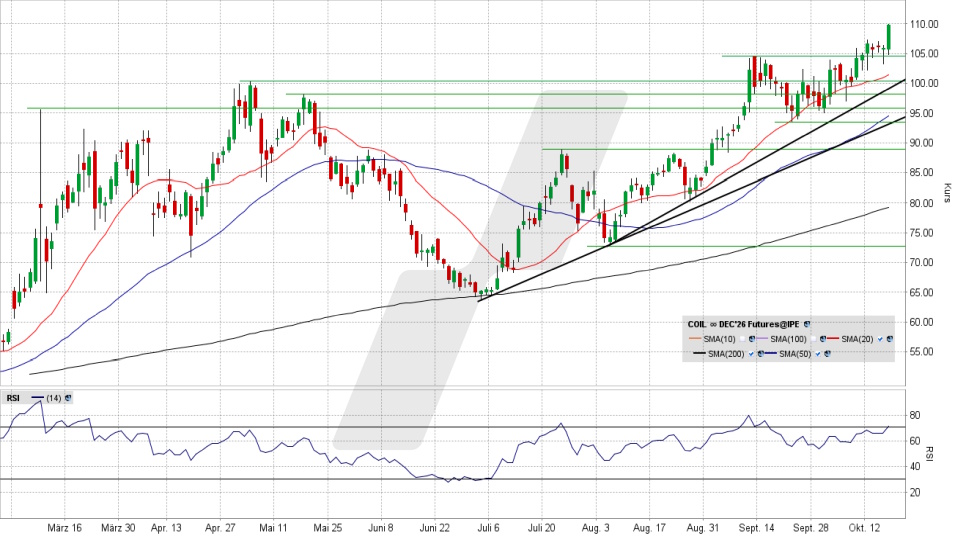Click the 'Mai 25' date label
The height and width of the screenshot is (540, 960).
328,528
